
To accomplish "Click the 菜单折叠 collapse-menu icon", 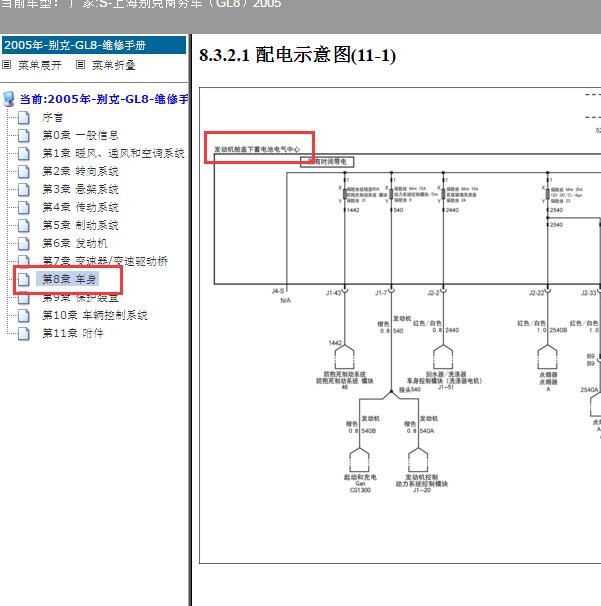I will click(x=80, y=65).
